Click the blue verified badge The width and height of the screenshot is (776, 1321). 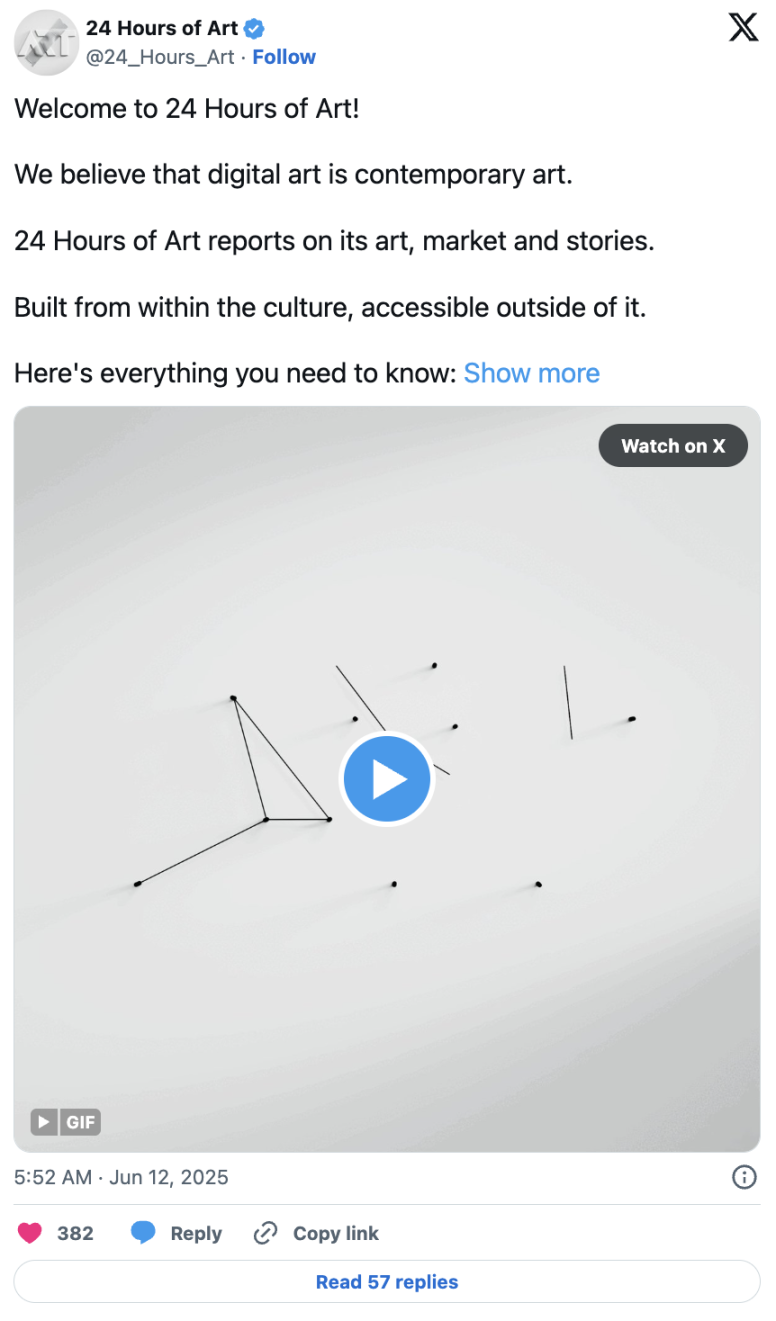pos(255,28)
